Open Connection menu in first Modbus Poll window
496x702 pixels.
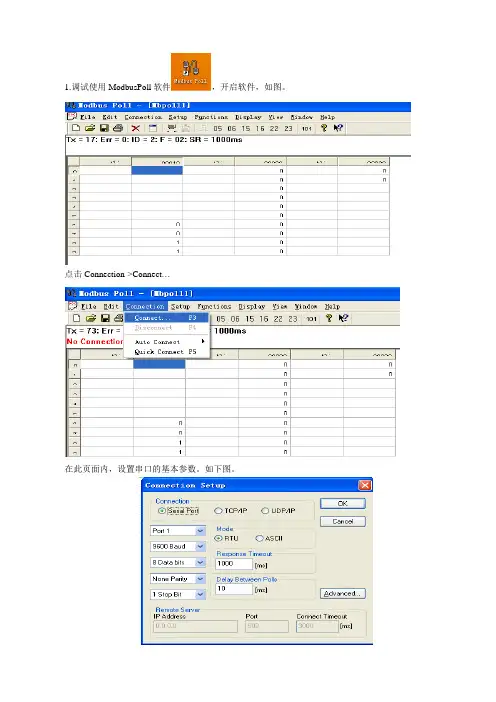click(x=143, y=117)
